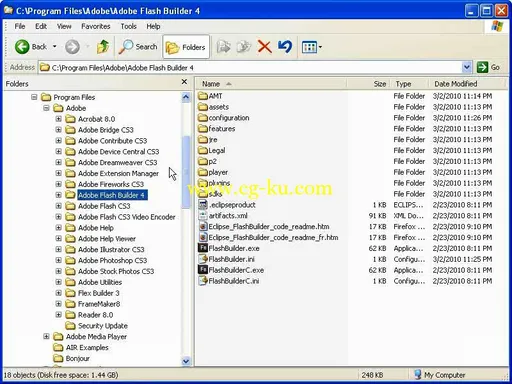Select Eclipse_FlashBuilder_code_readme.htm file icon
This screenshot has height=384, width=512.
tap(203, 227)
